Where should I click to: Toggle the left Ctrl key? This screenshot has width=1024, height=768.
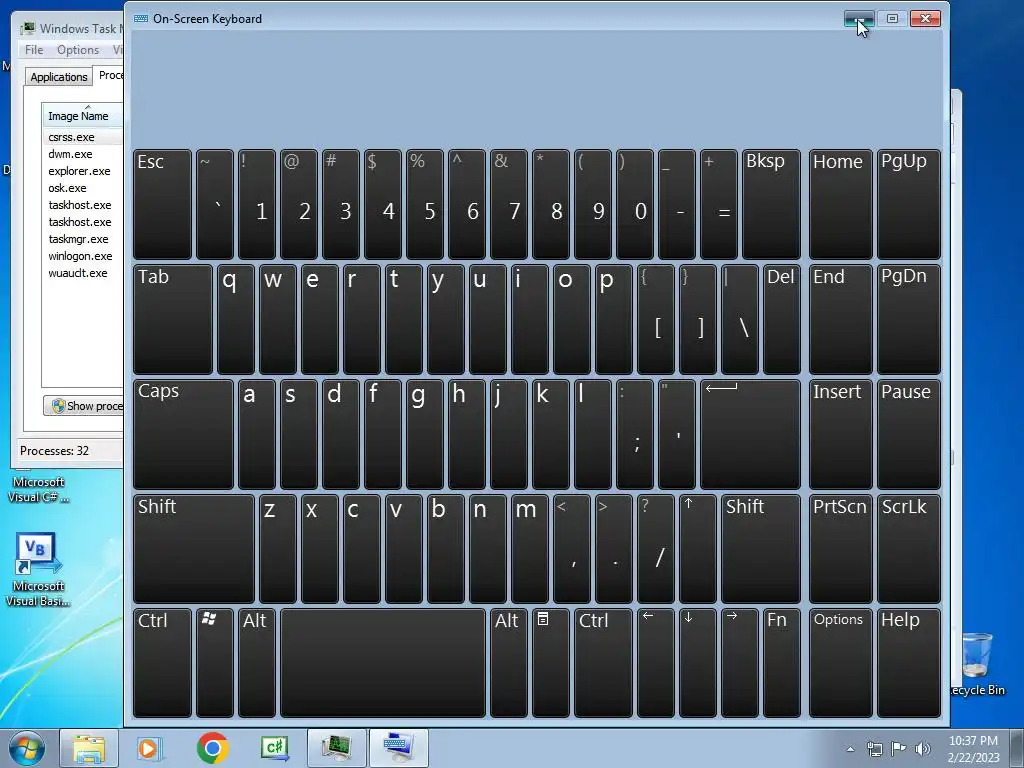pos(162,663)
